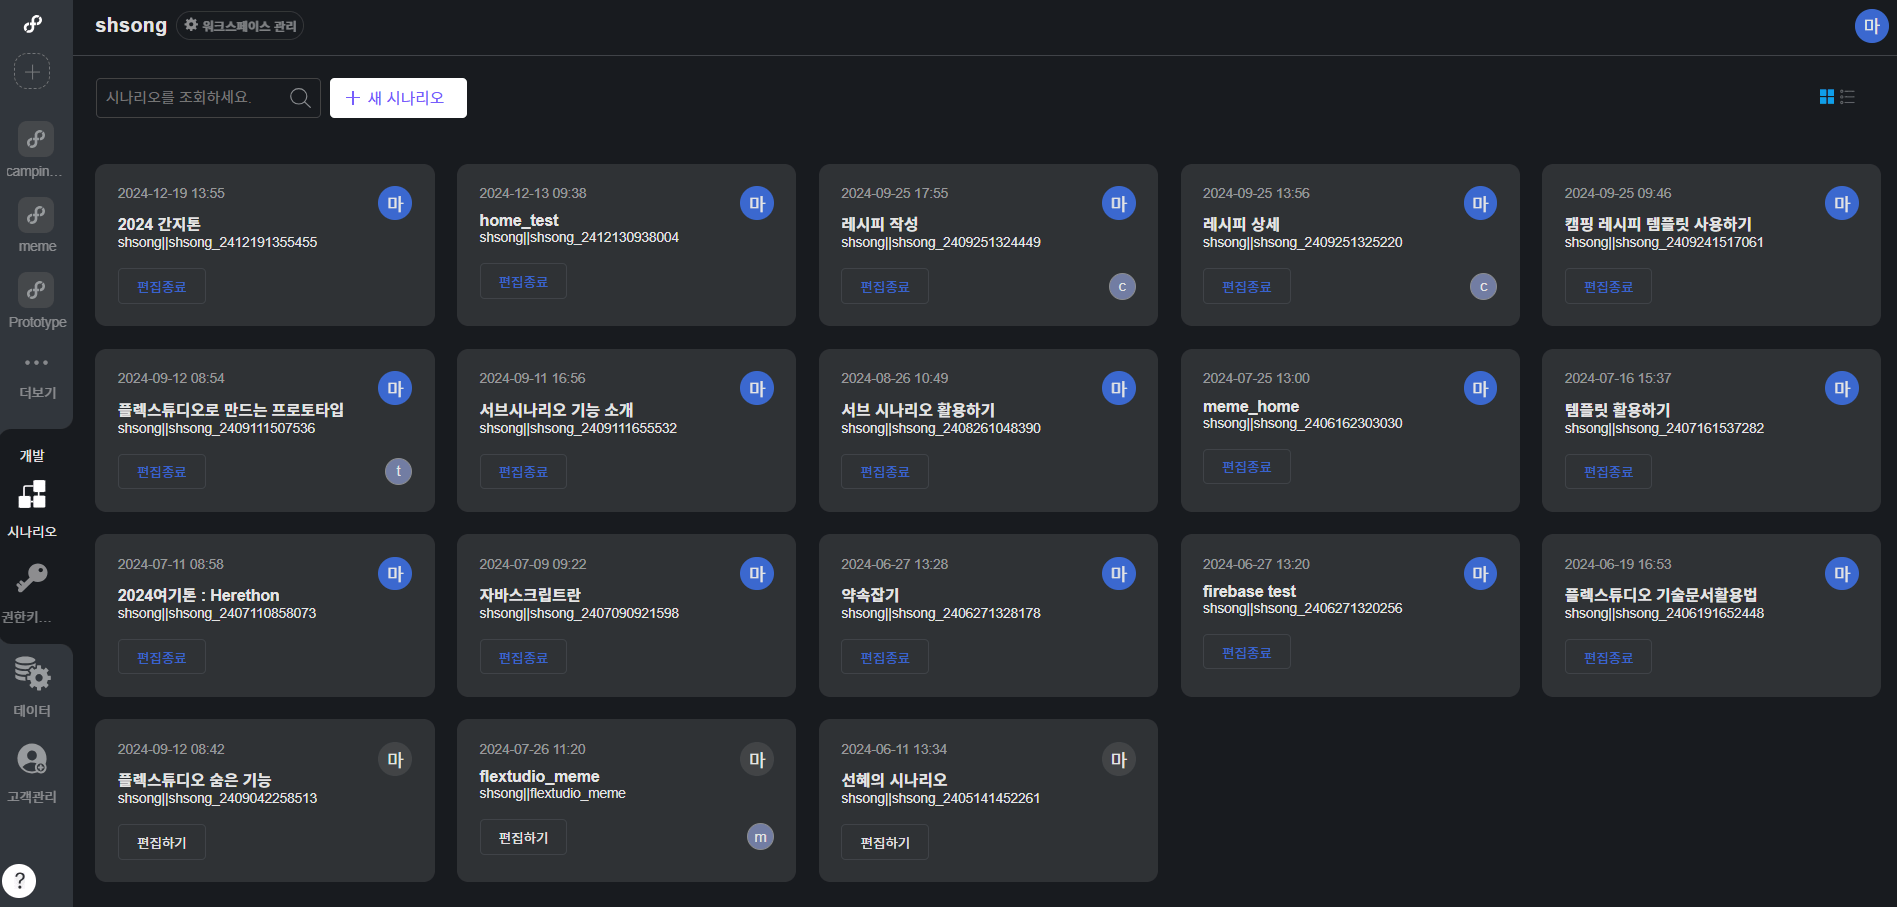The height and width of the screenshot is (907, 1897).
Task: Click the 마 avatar on 템플릿 활용하기 card
Action: click(1842, 389)
